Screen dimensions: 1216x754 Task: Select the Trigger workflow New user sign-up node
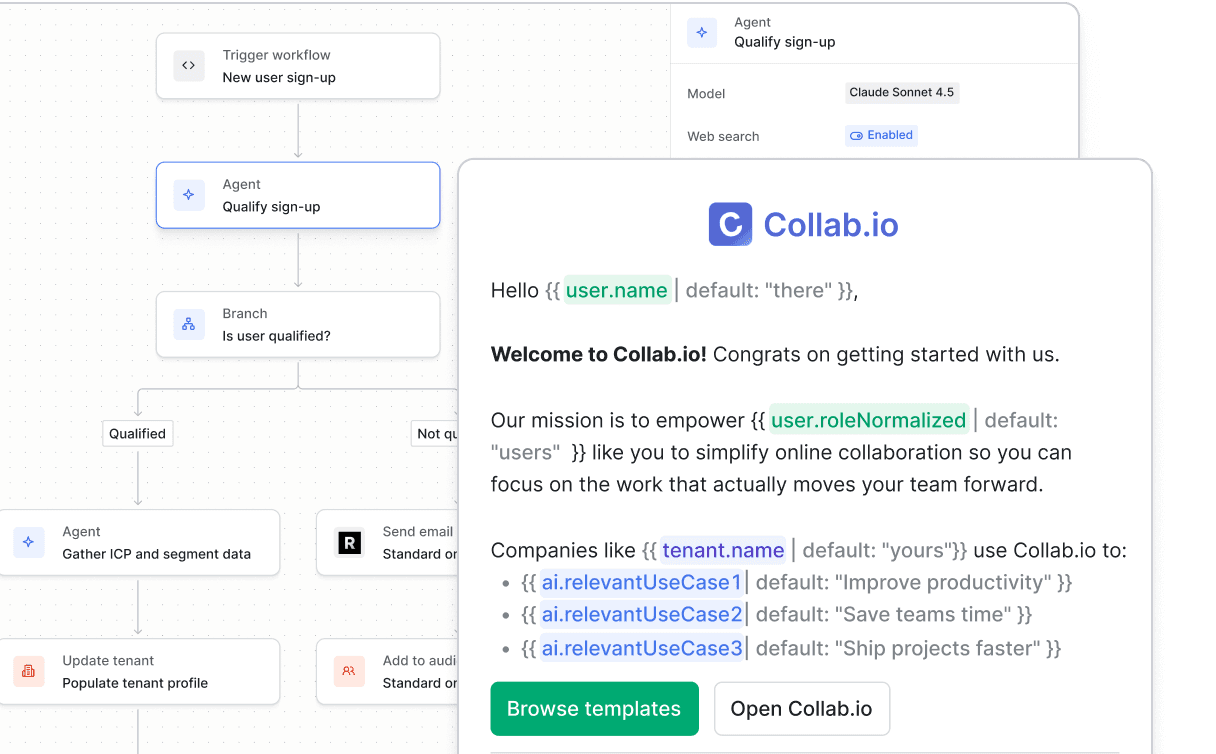pyautogui.click(x=298, y=66)
